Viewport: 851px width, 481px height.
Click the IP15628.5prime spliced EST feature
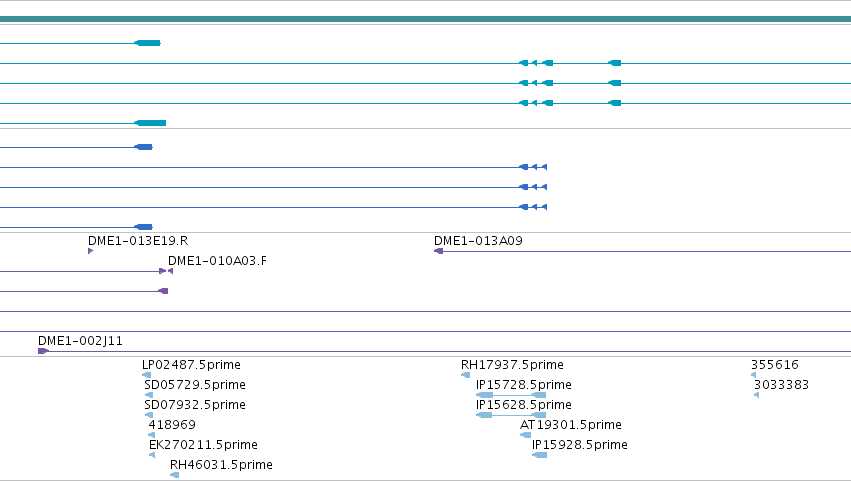point(511,415)
